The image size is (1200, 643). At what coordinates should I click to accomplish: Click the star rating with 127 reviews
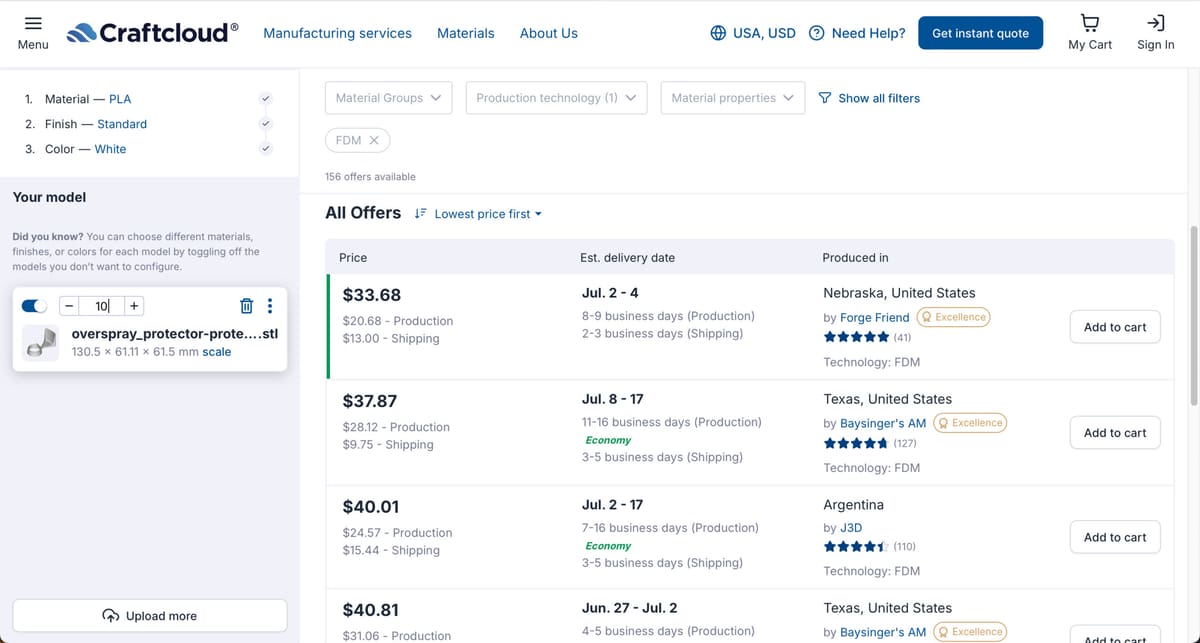[x=856, y=443]
